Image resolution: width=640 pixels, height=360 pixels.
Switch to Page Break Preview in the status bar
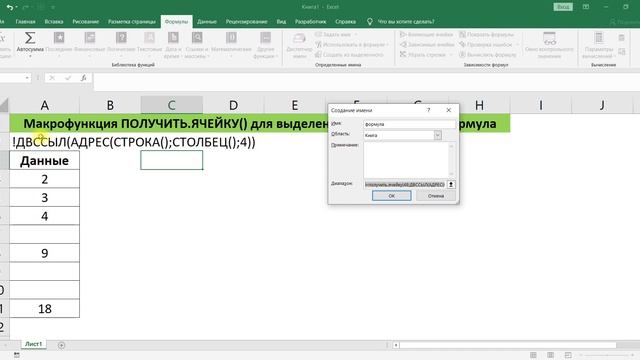(x=568, y=355)
